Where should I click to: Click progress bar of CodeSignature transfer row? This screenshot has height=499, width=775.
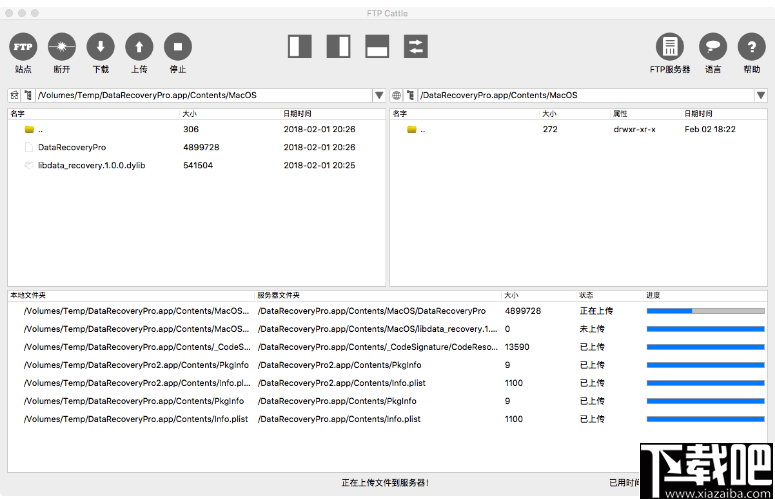(705, 347)
